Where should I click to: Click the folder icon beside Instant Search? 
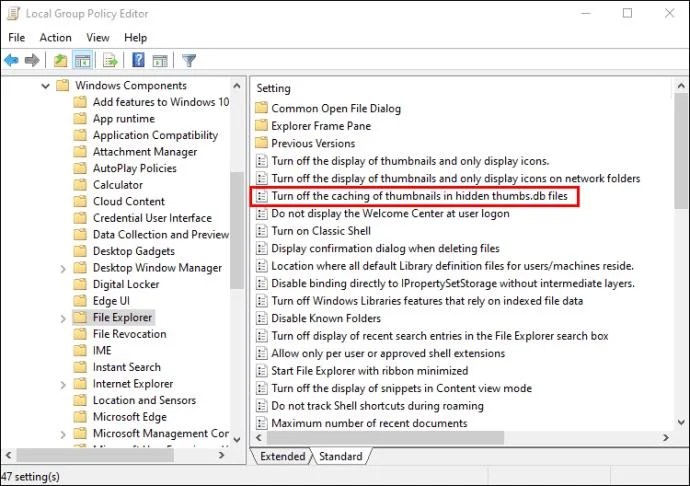[80, 367]
